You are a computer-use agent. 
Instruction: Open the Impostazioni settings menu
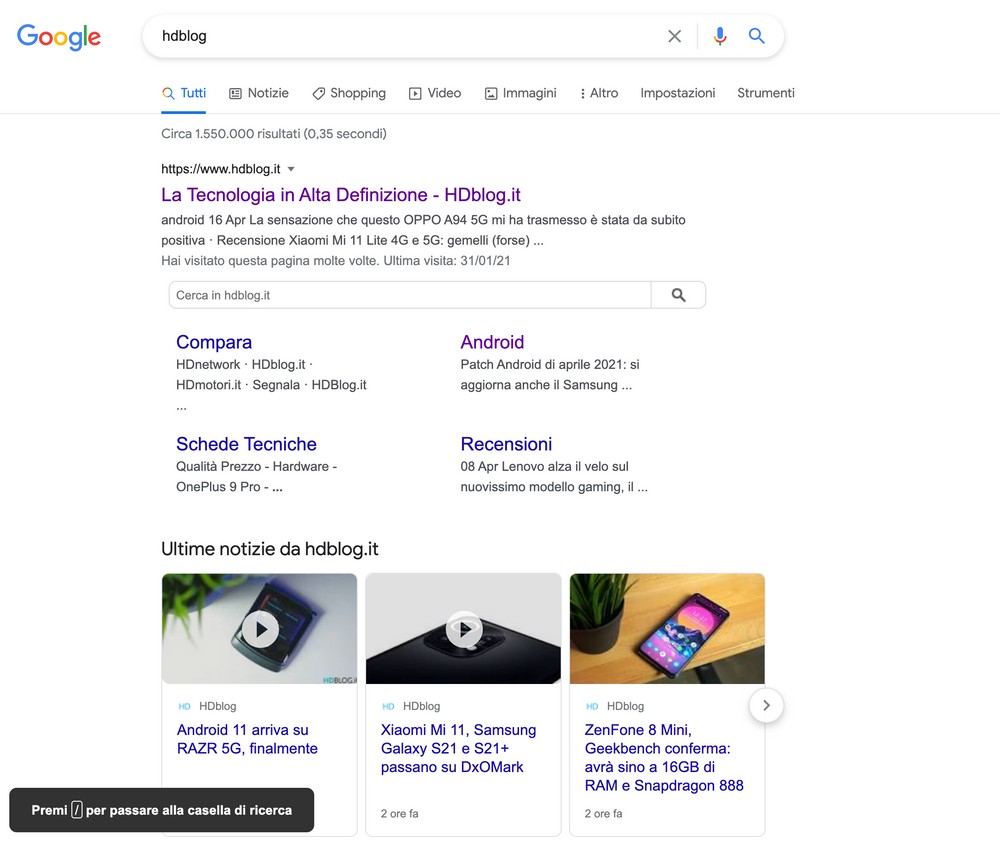(677, 93)
